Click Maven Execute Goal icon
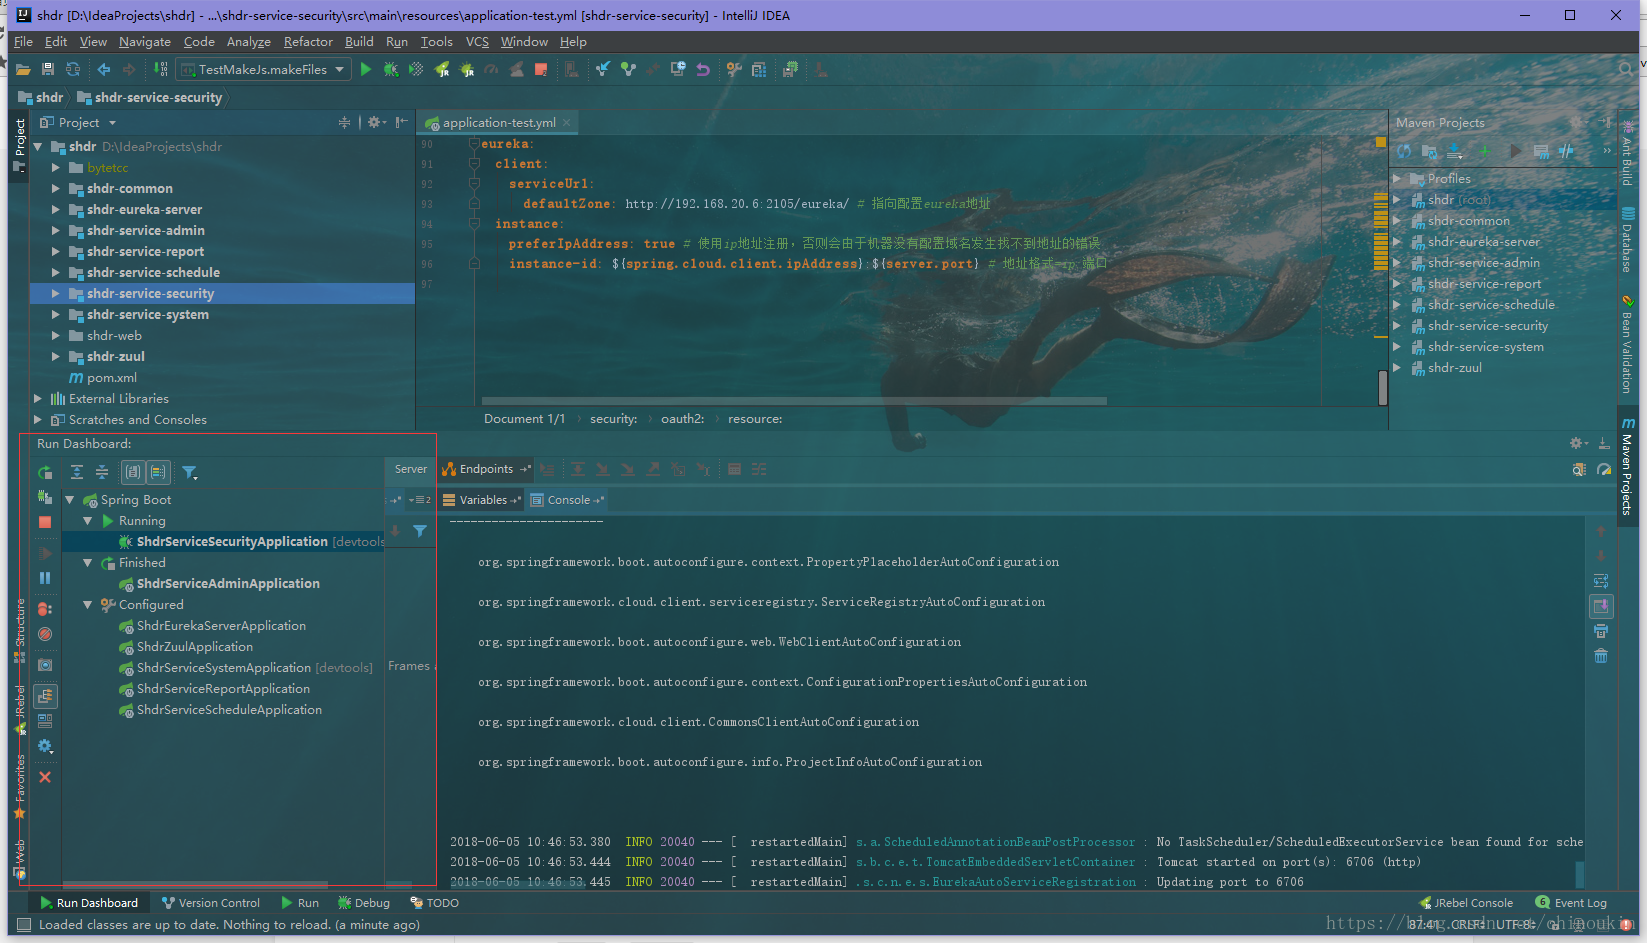1647x943 pixels. pos(1541,151)
